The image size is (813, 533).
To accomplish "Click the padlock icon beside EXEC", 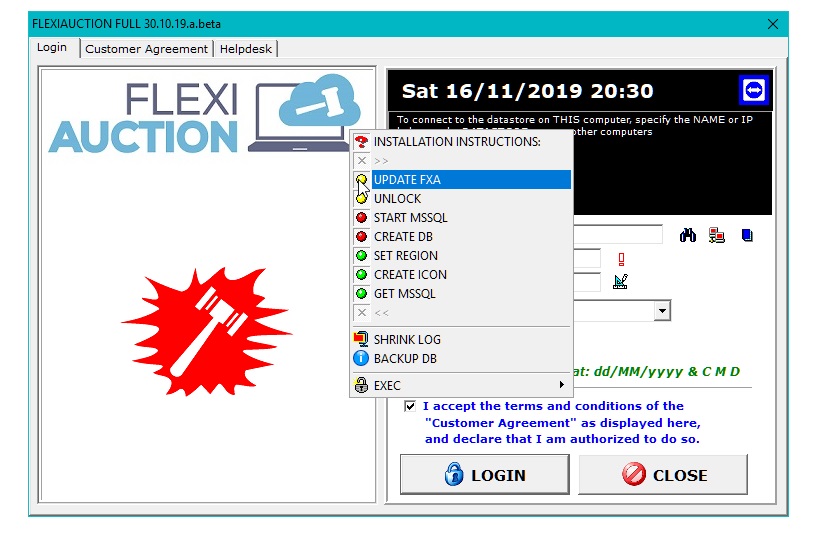I will pyautogui.click(x=361, y=385).
